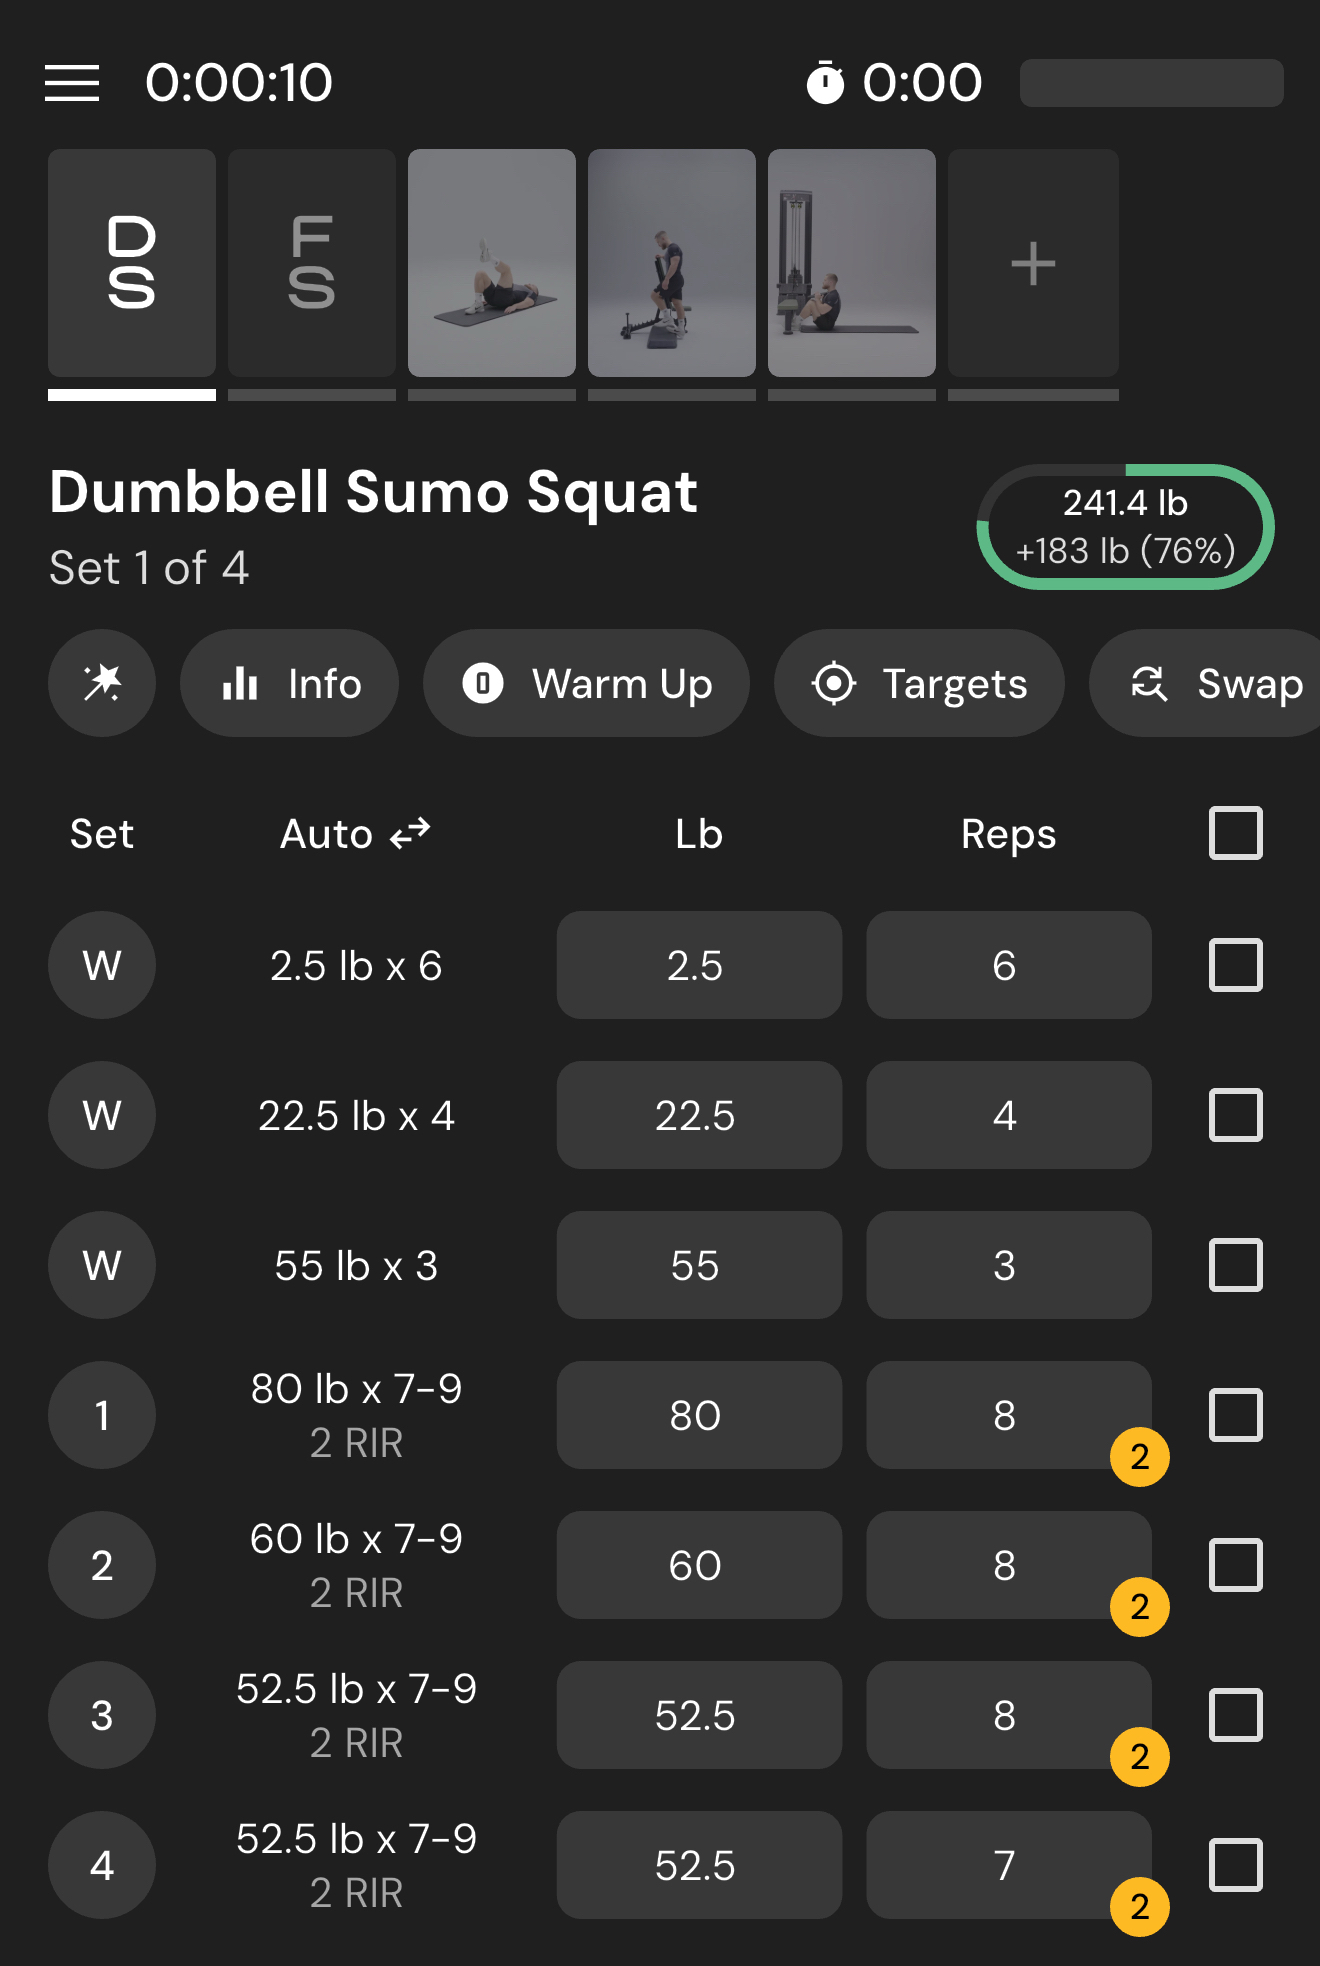
Task: Tap the set 1 number badge
Action: (102, 1415)
